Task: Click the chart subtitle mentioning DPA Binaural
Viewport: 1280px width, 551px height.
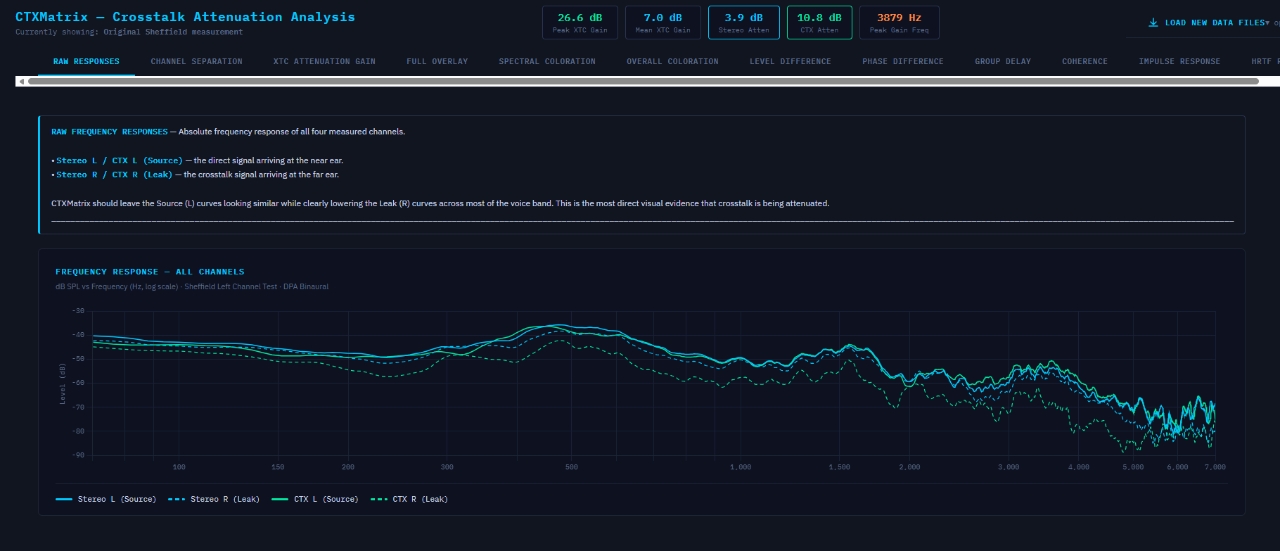Action: [192, 286]
